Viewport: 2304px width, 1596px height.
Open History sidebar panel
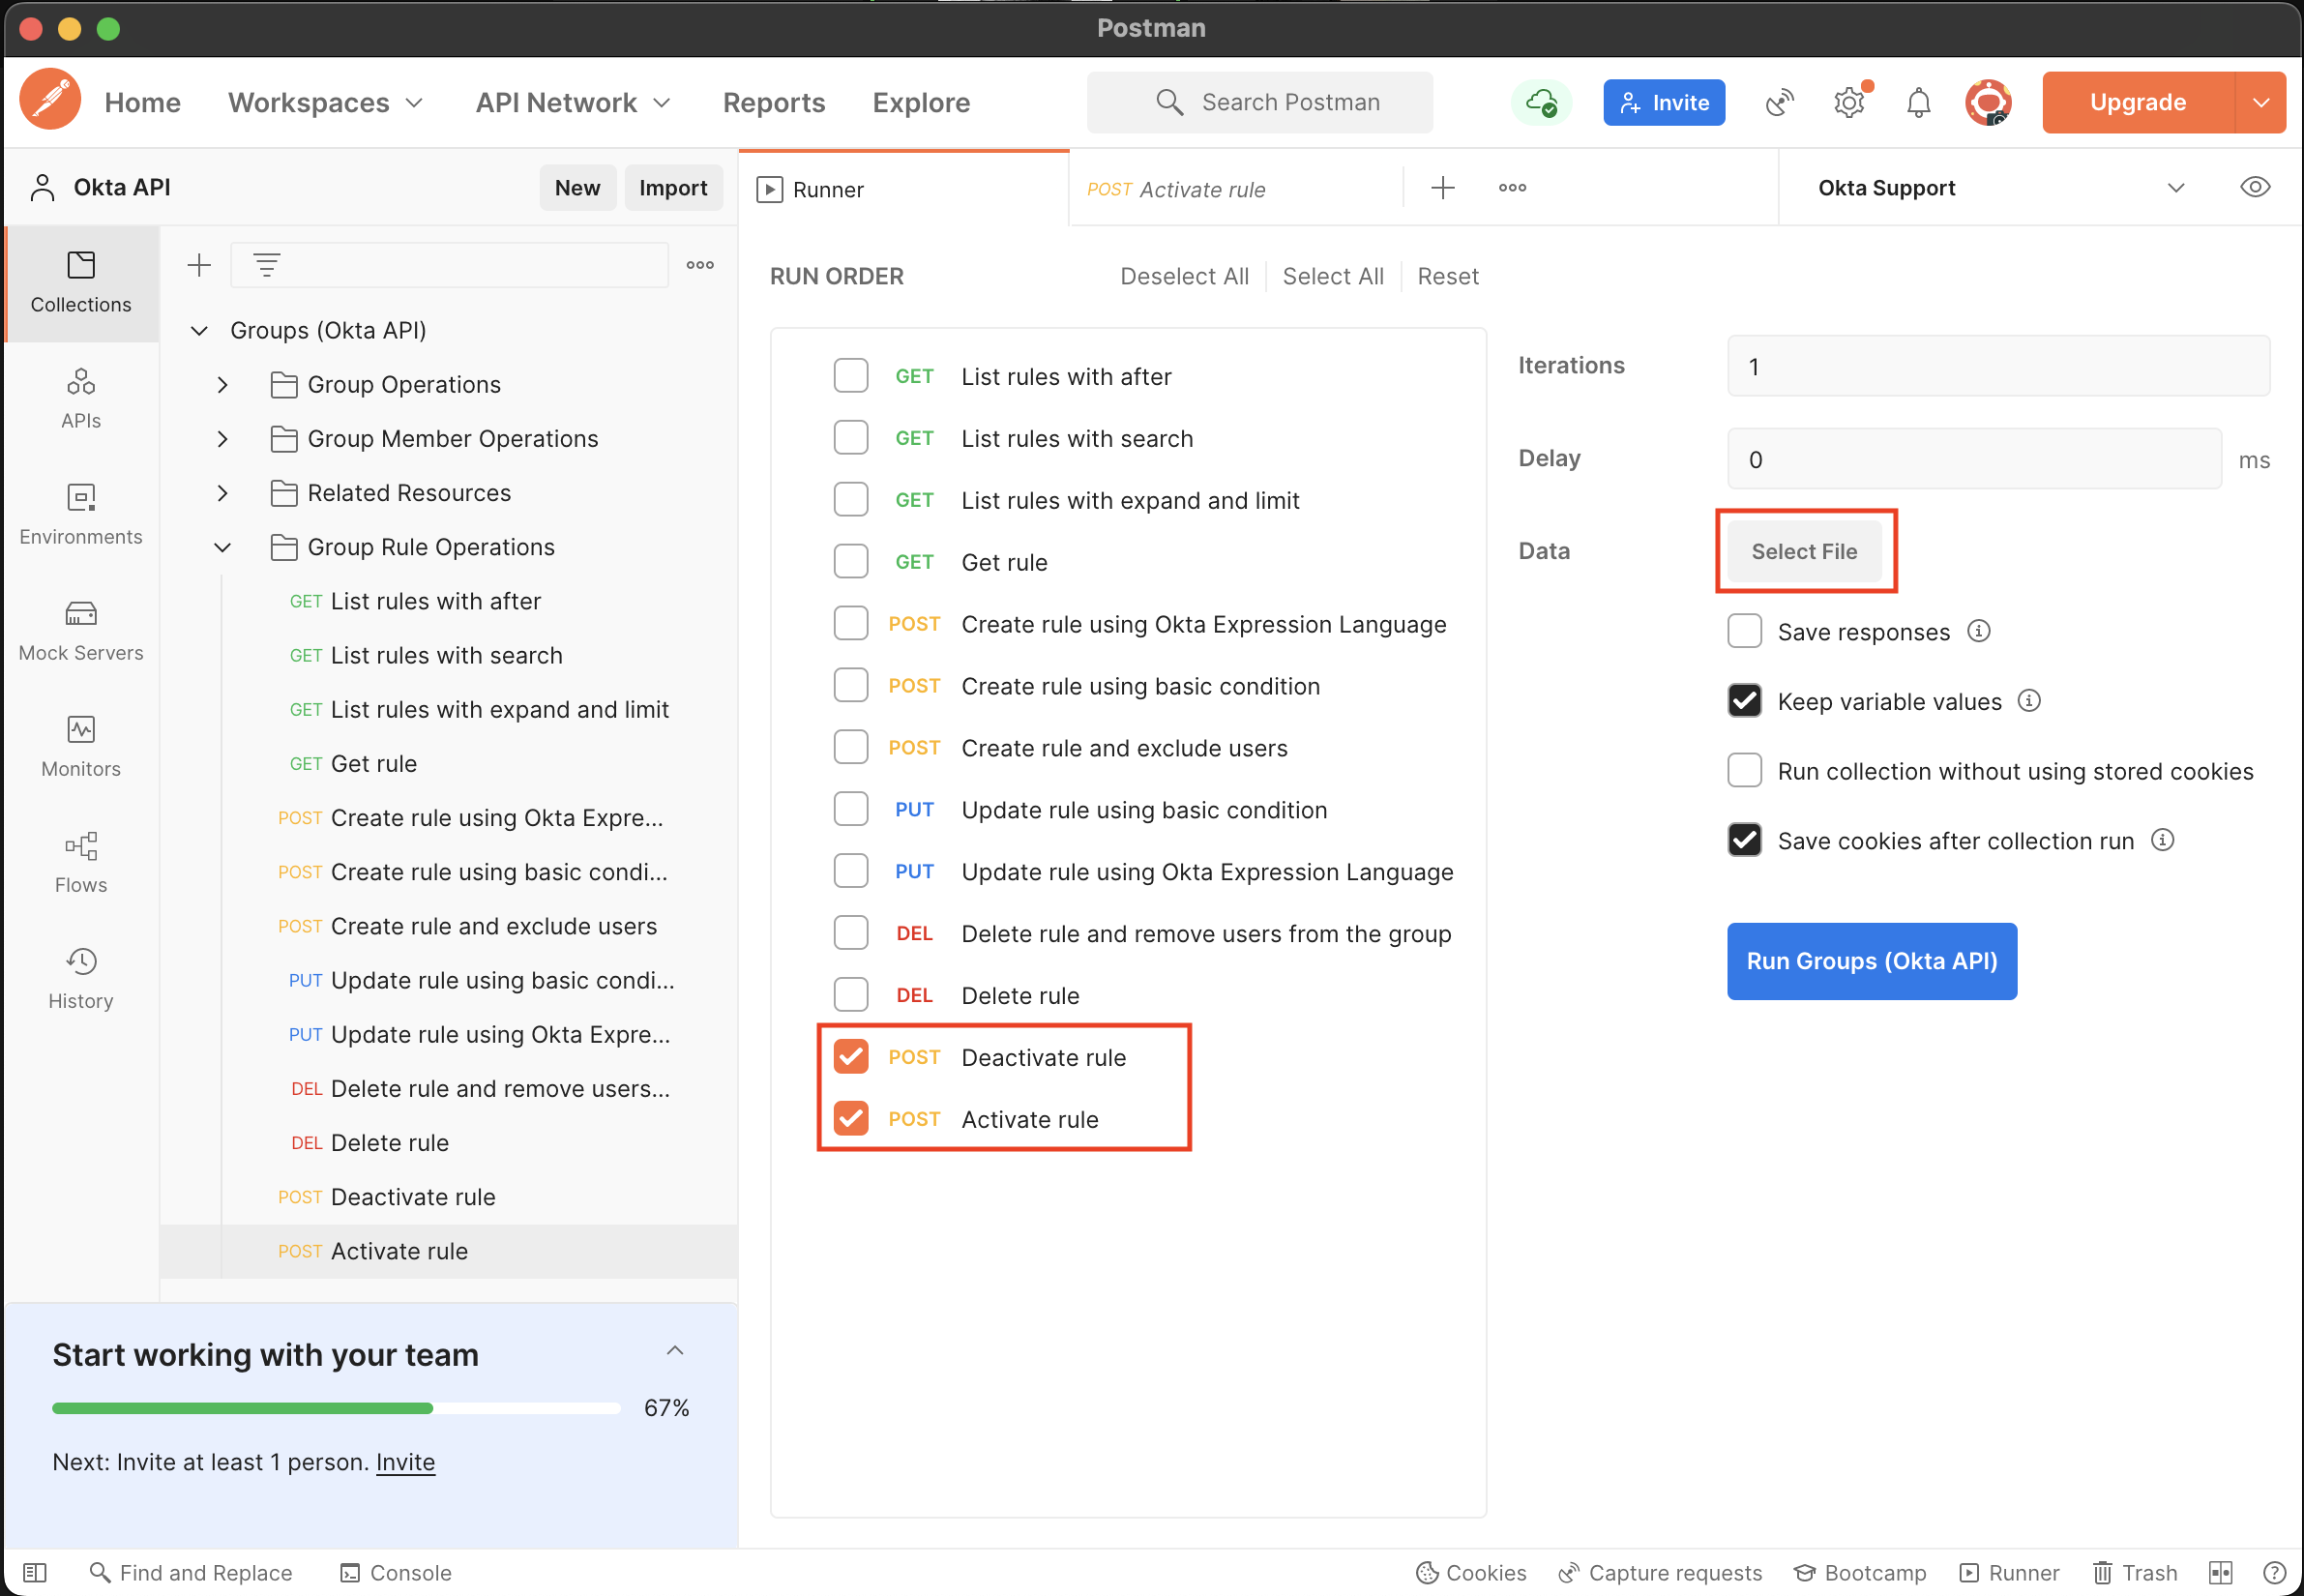pos(81,979)
